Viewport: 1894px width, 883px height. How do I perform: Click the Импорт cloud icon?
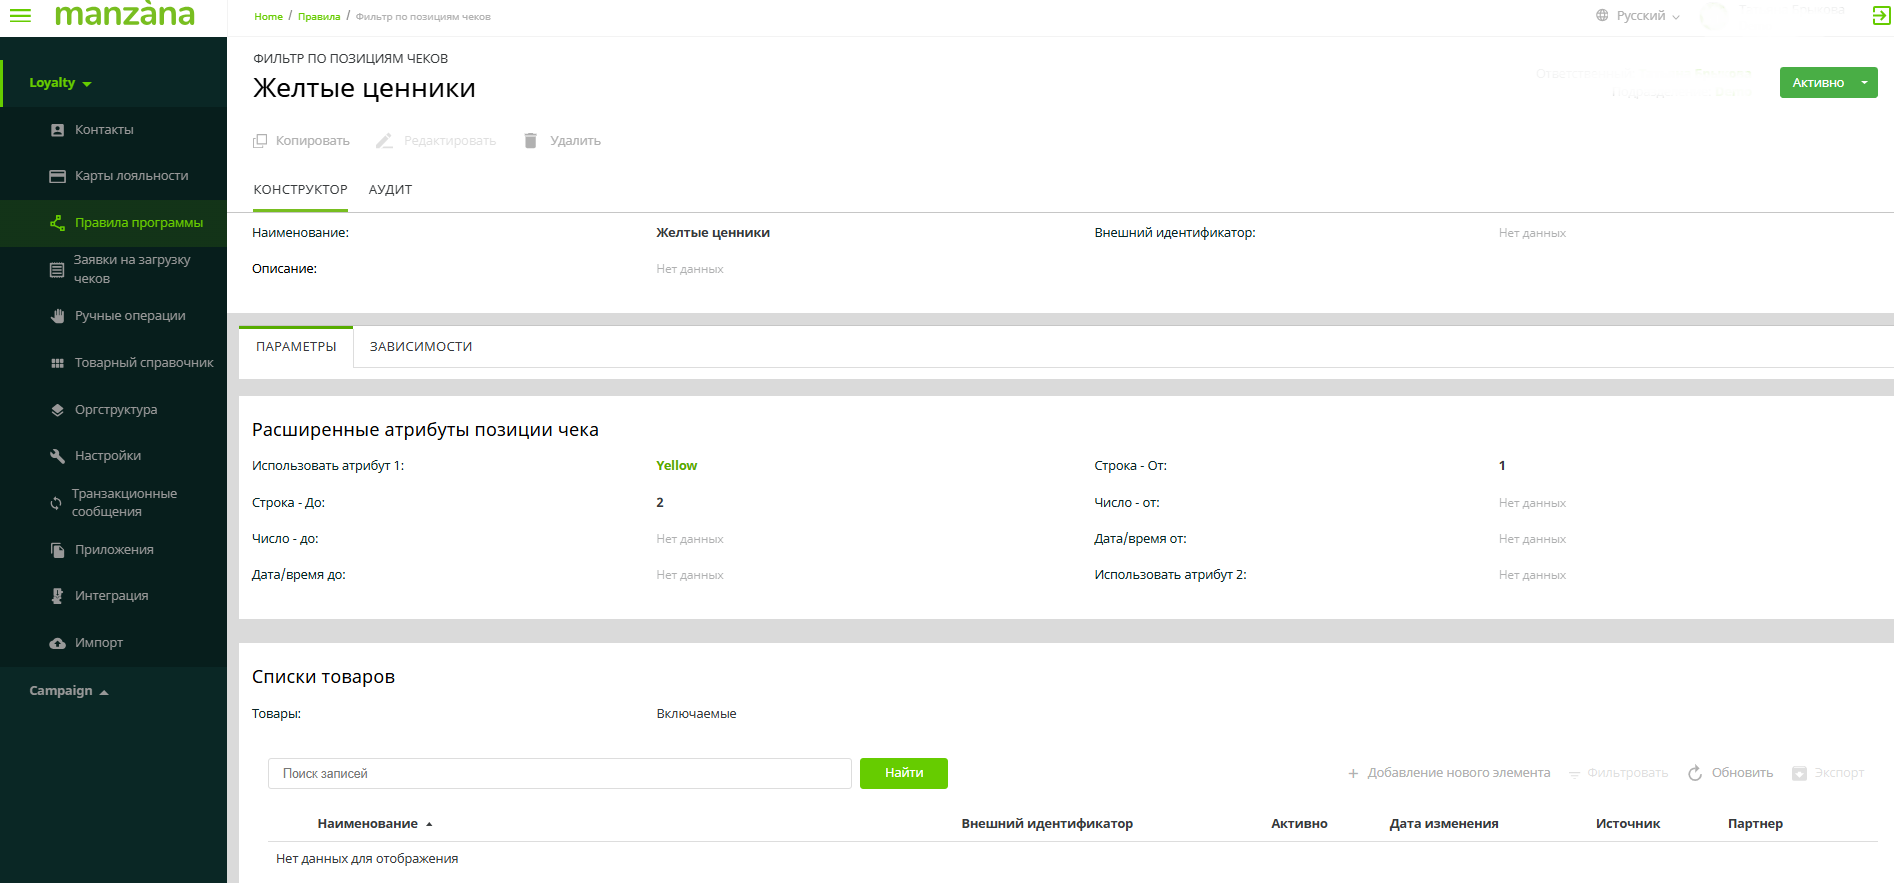tap(57, 643)
